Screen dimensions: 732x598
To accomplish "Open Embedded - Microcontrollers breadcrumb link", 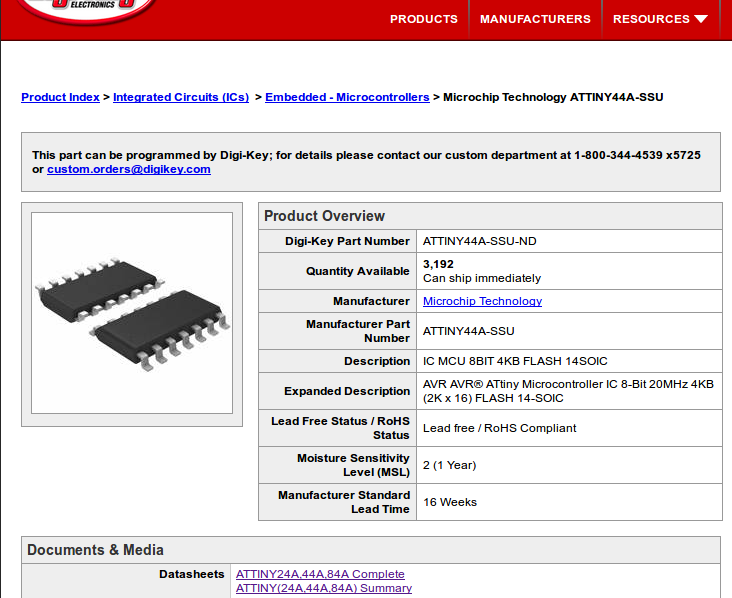I will tap(347, 97).
